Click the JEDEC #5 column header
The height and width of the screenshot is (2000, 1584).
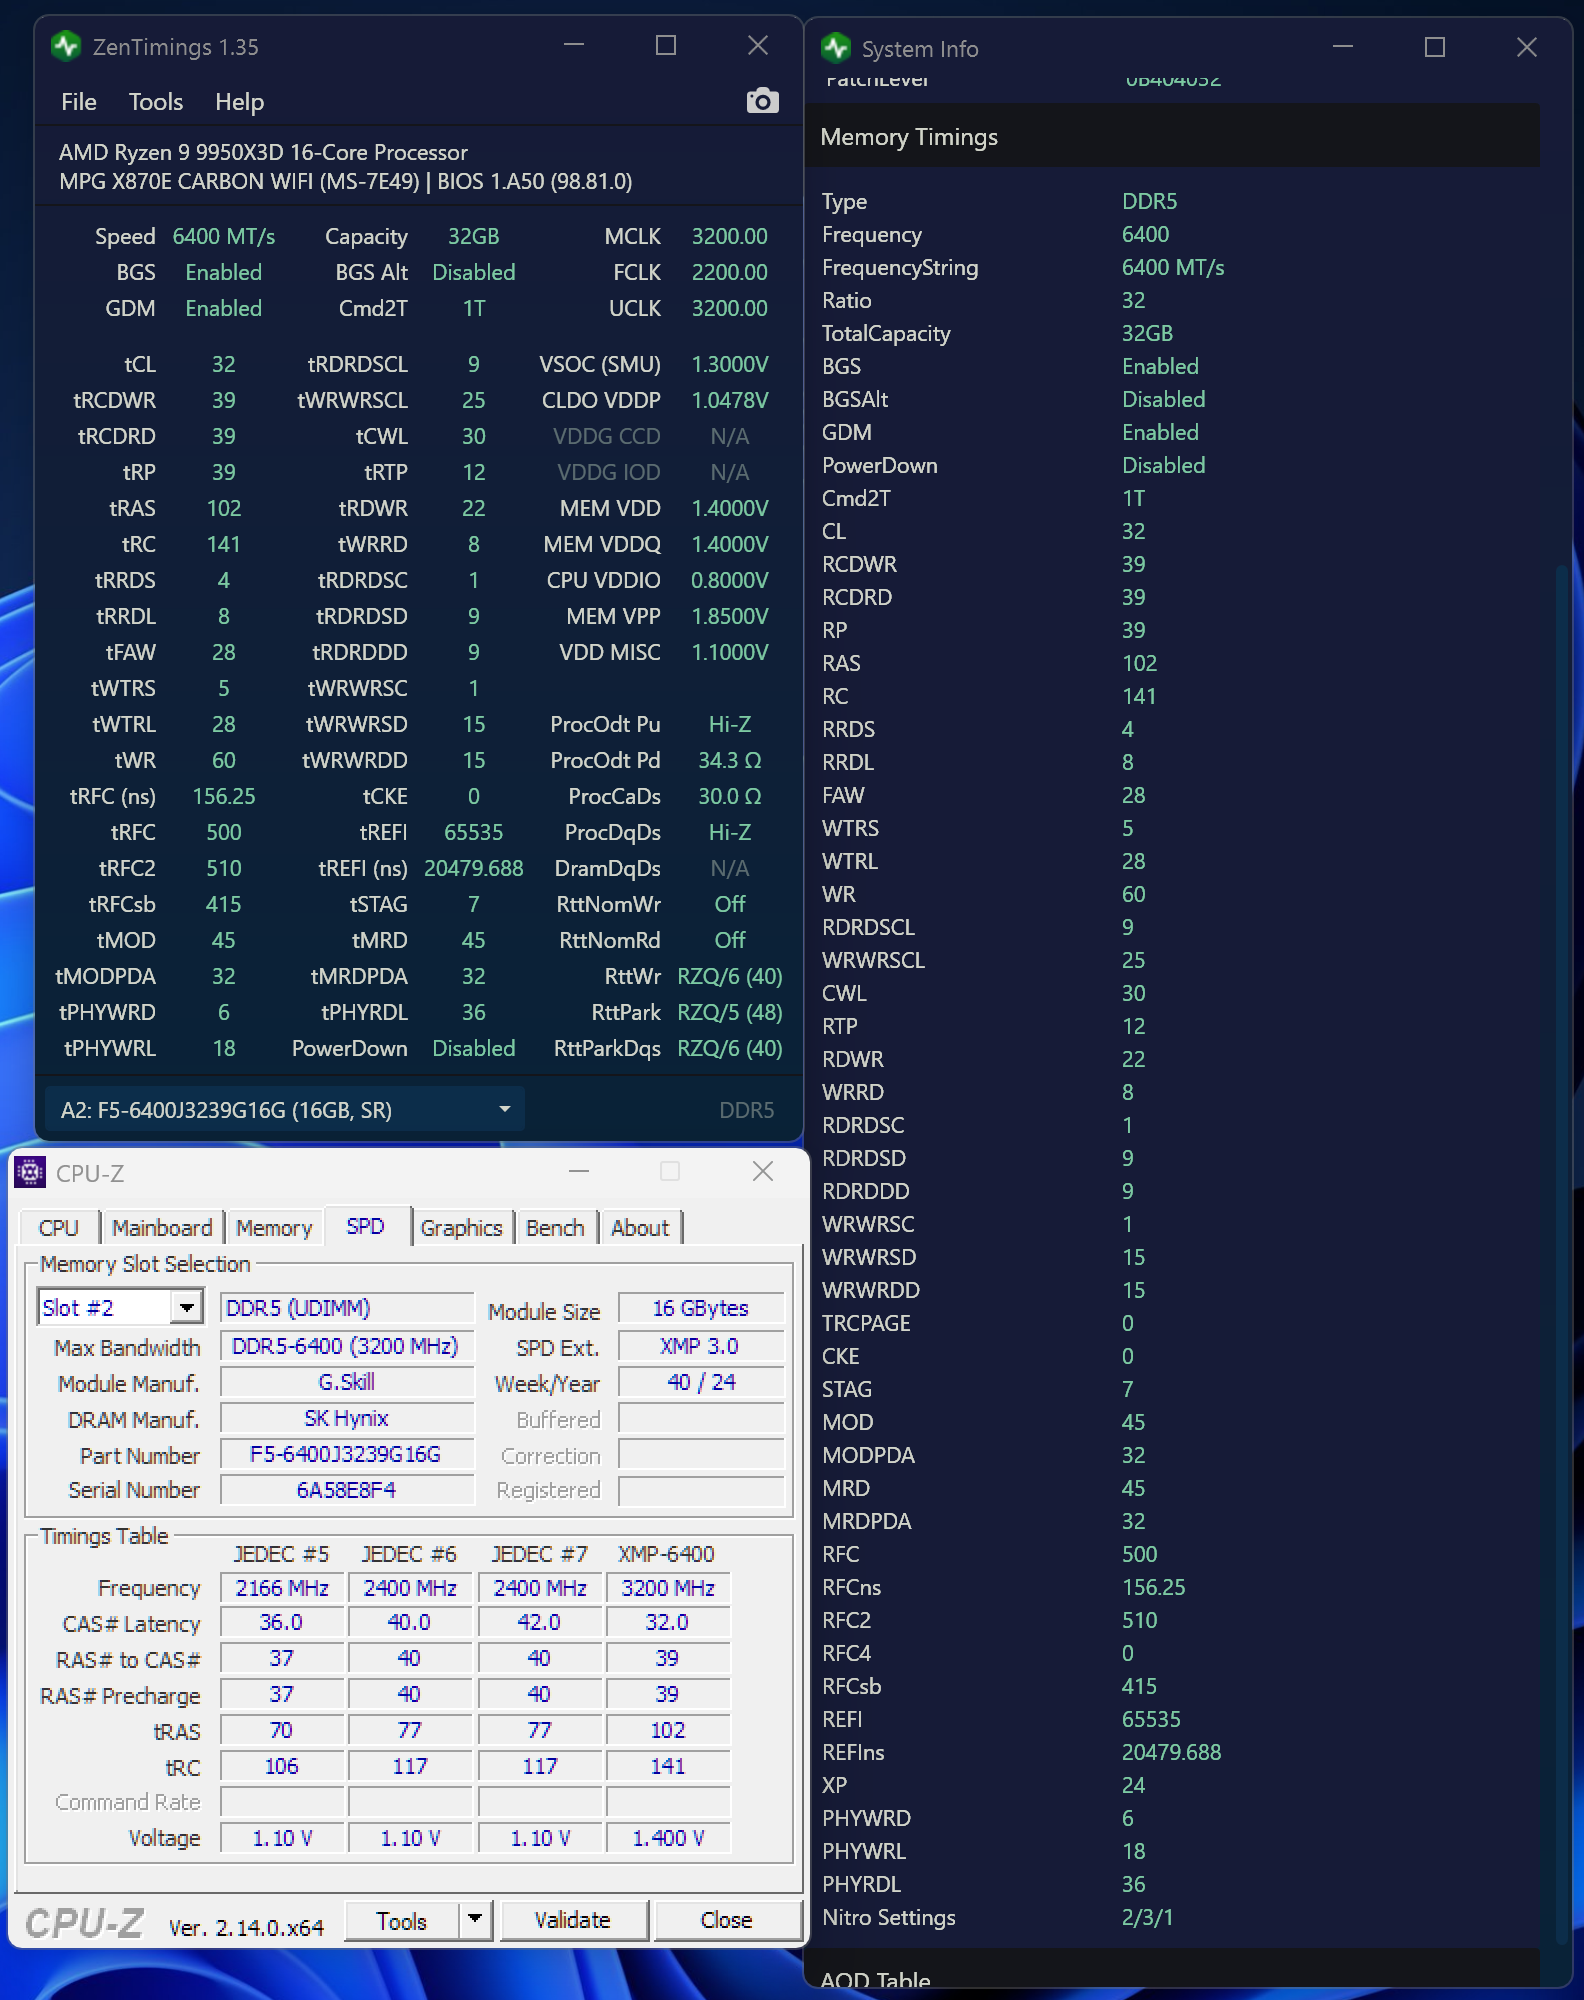(x=282, y=1554)
